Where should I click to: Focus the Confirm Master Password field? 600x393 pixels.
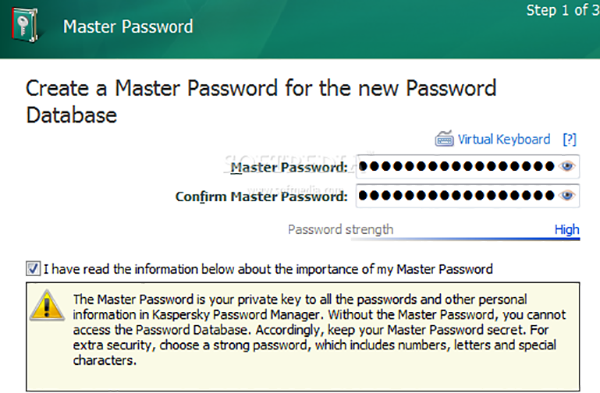pyautogui.click(x=468, y=196)
